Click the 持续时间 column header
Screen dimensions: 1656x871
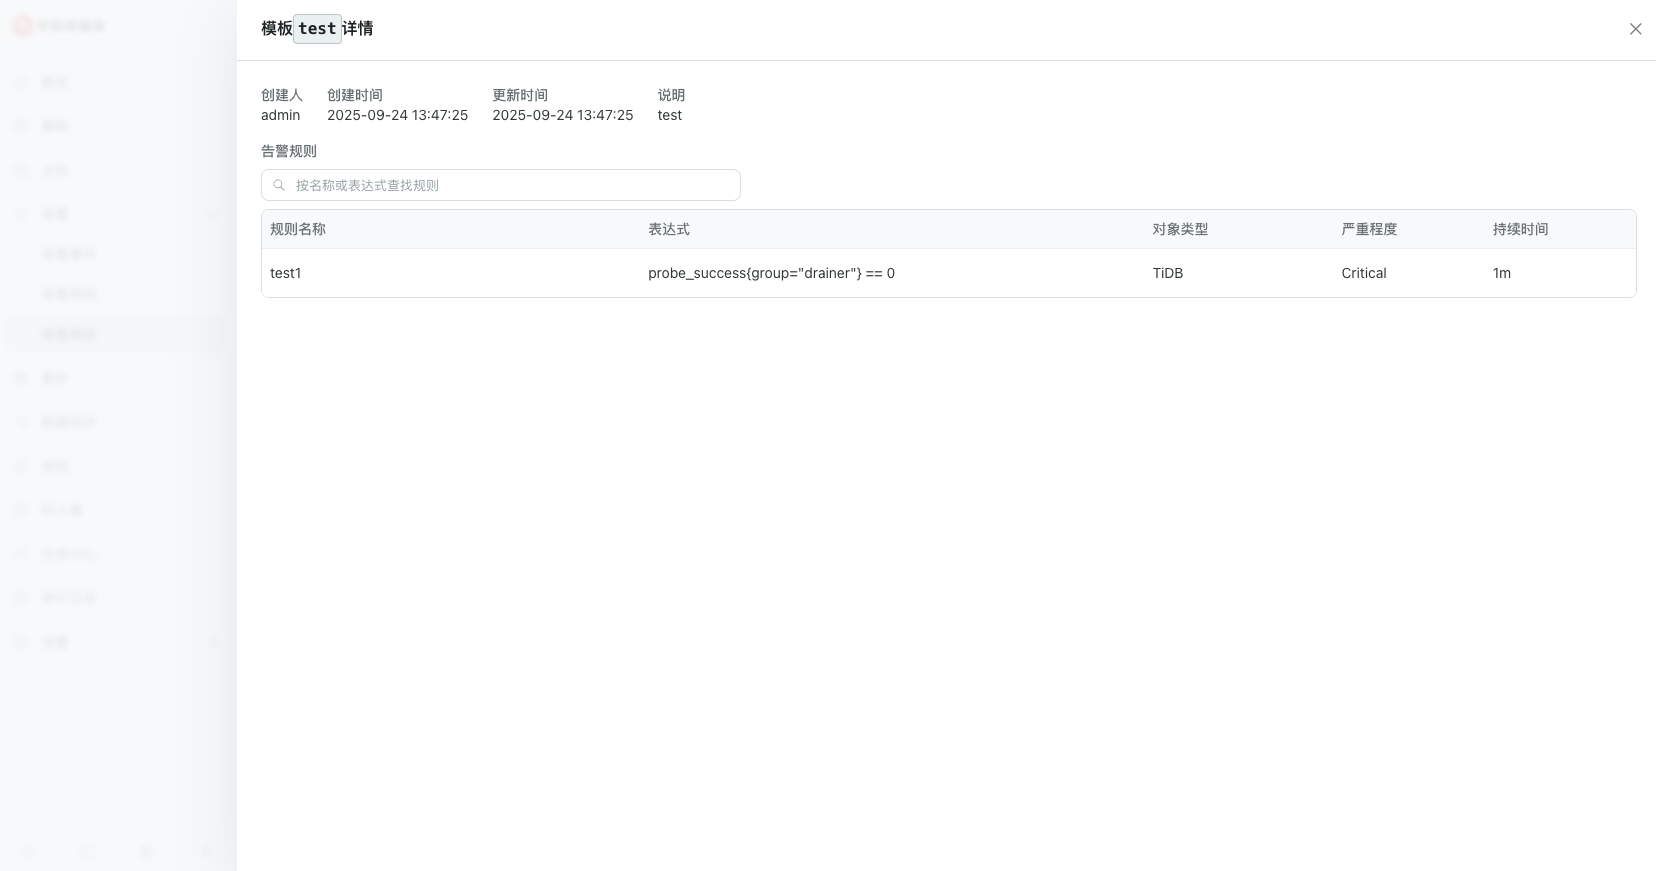pyautogui.click(x=1520, y=229)
